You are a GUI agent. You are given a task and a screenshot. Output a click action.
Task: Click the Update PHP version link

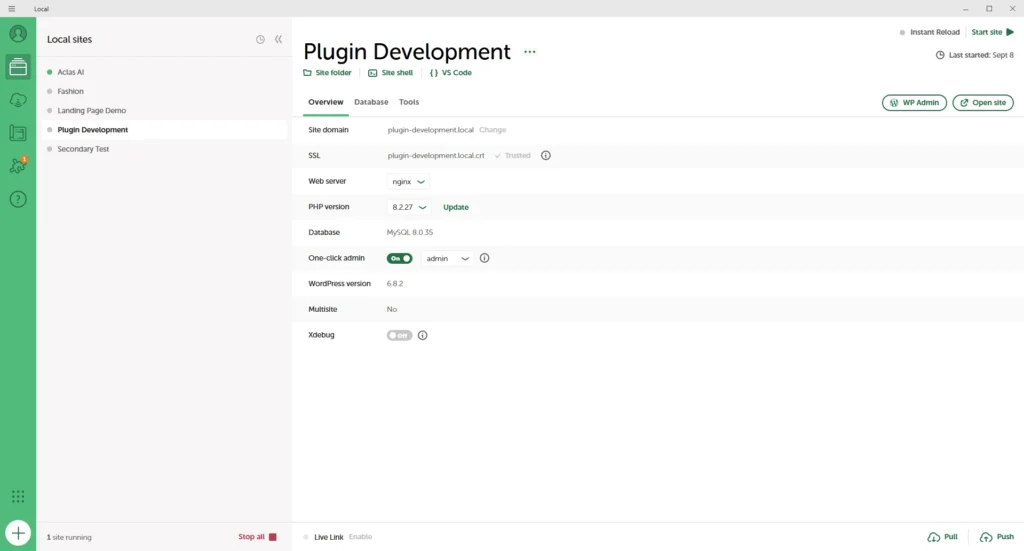click(456, 207)
